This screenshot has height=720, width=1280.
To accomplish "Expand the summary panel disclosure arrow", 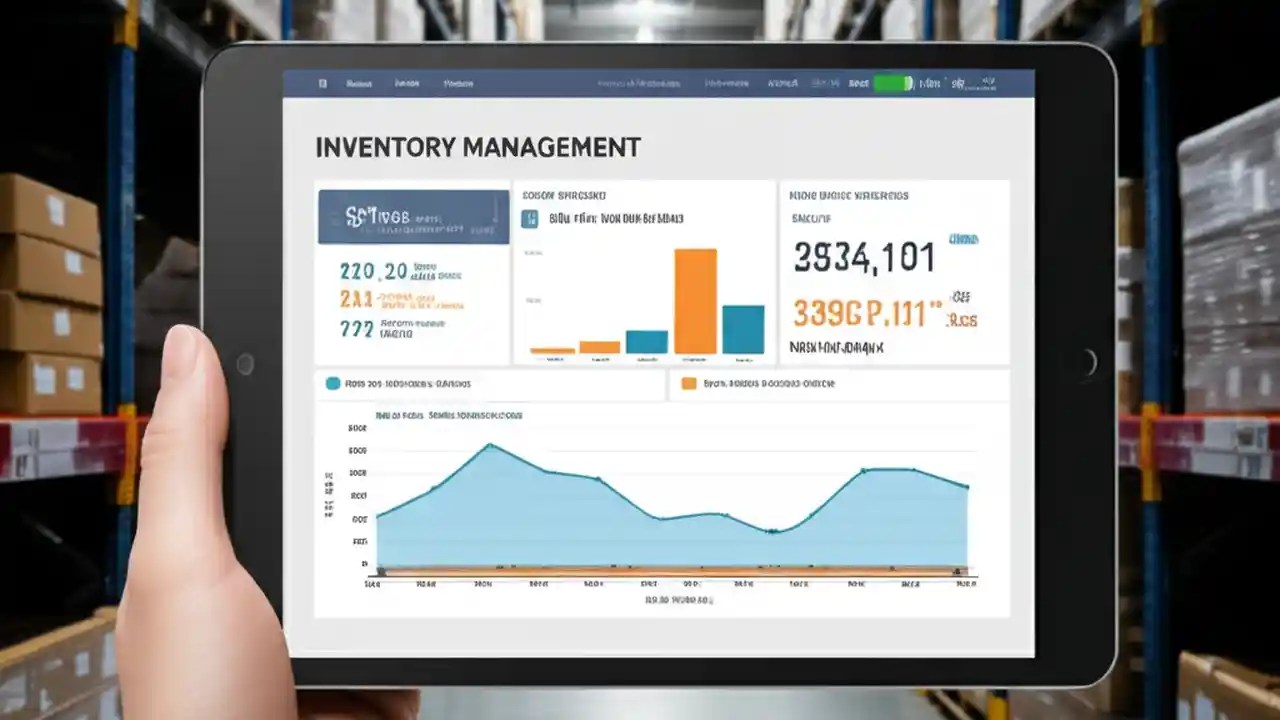I will coord(496,210).
